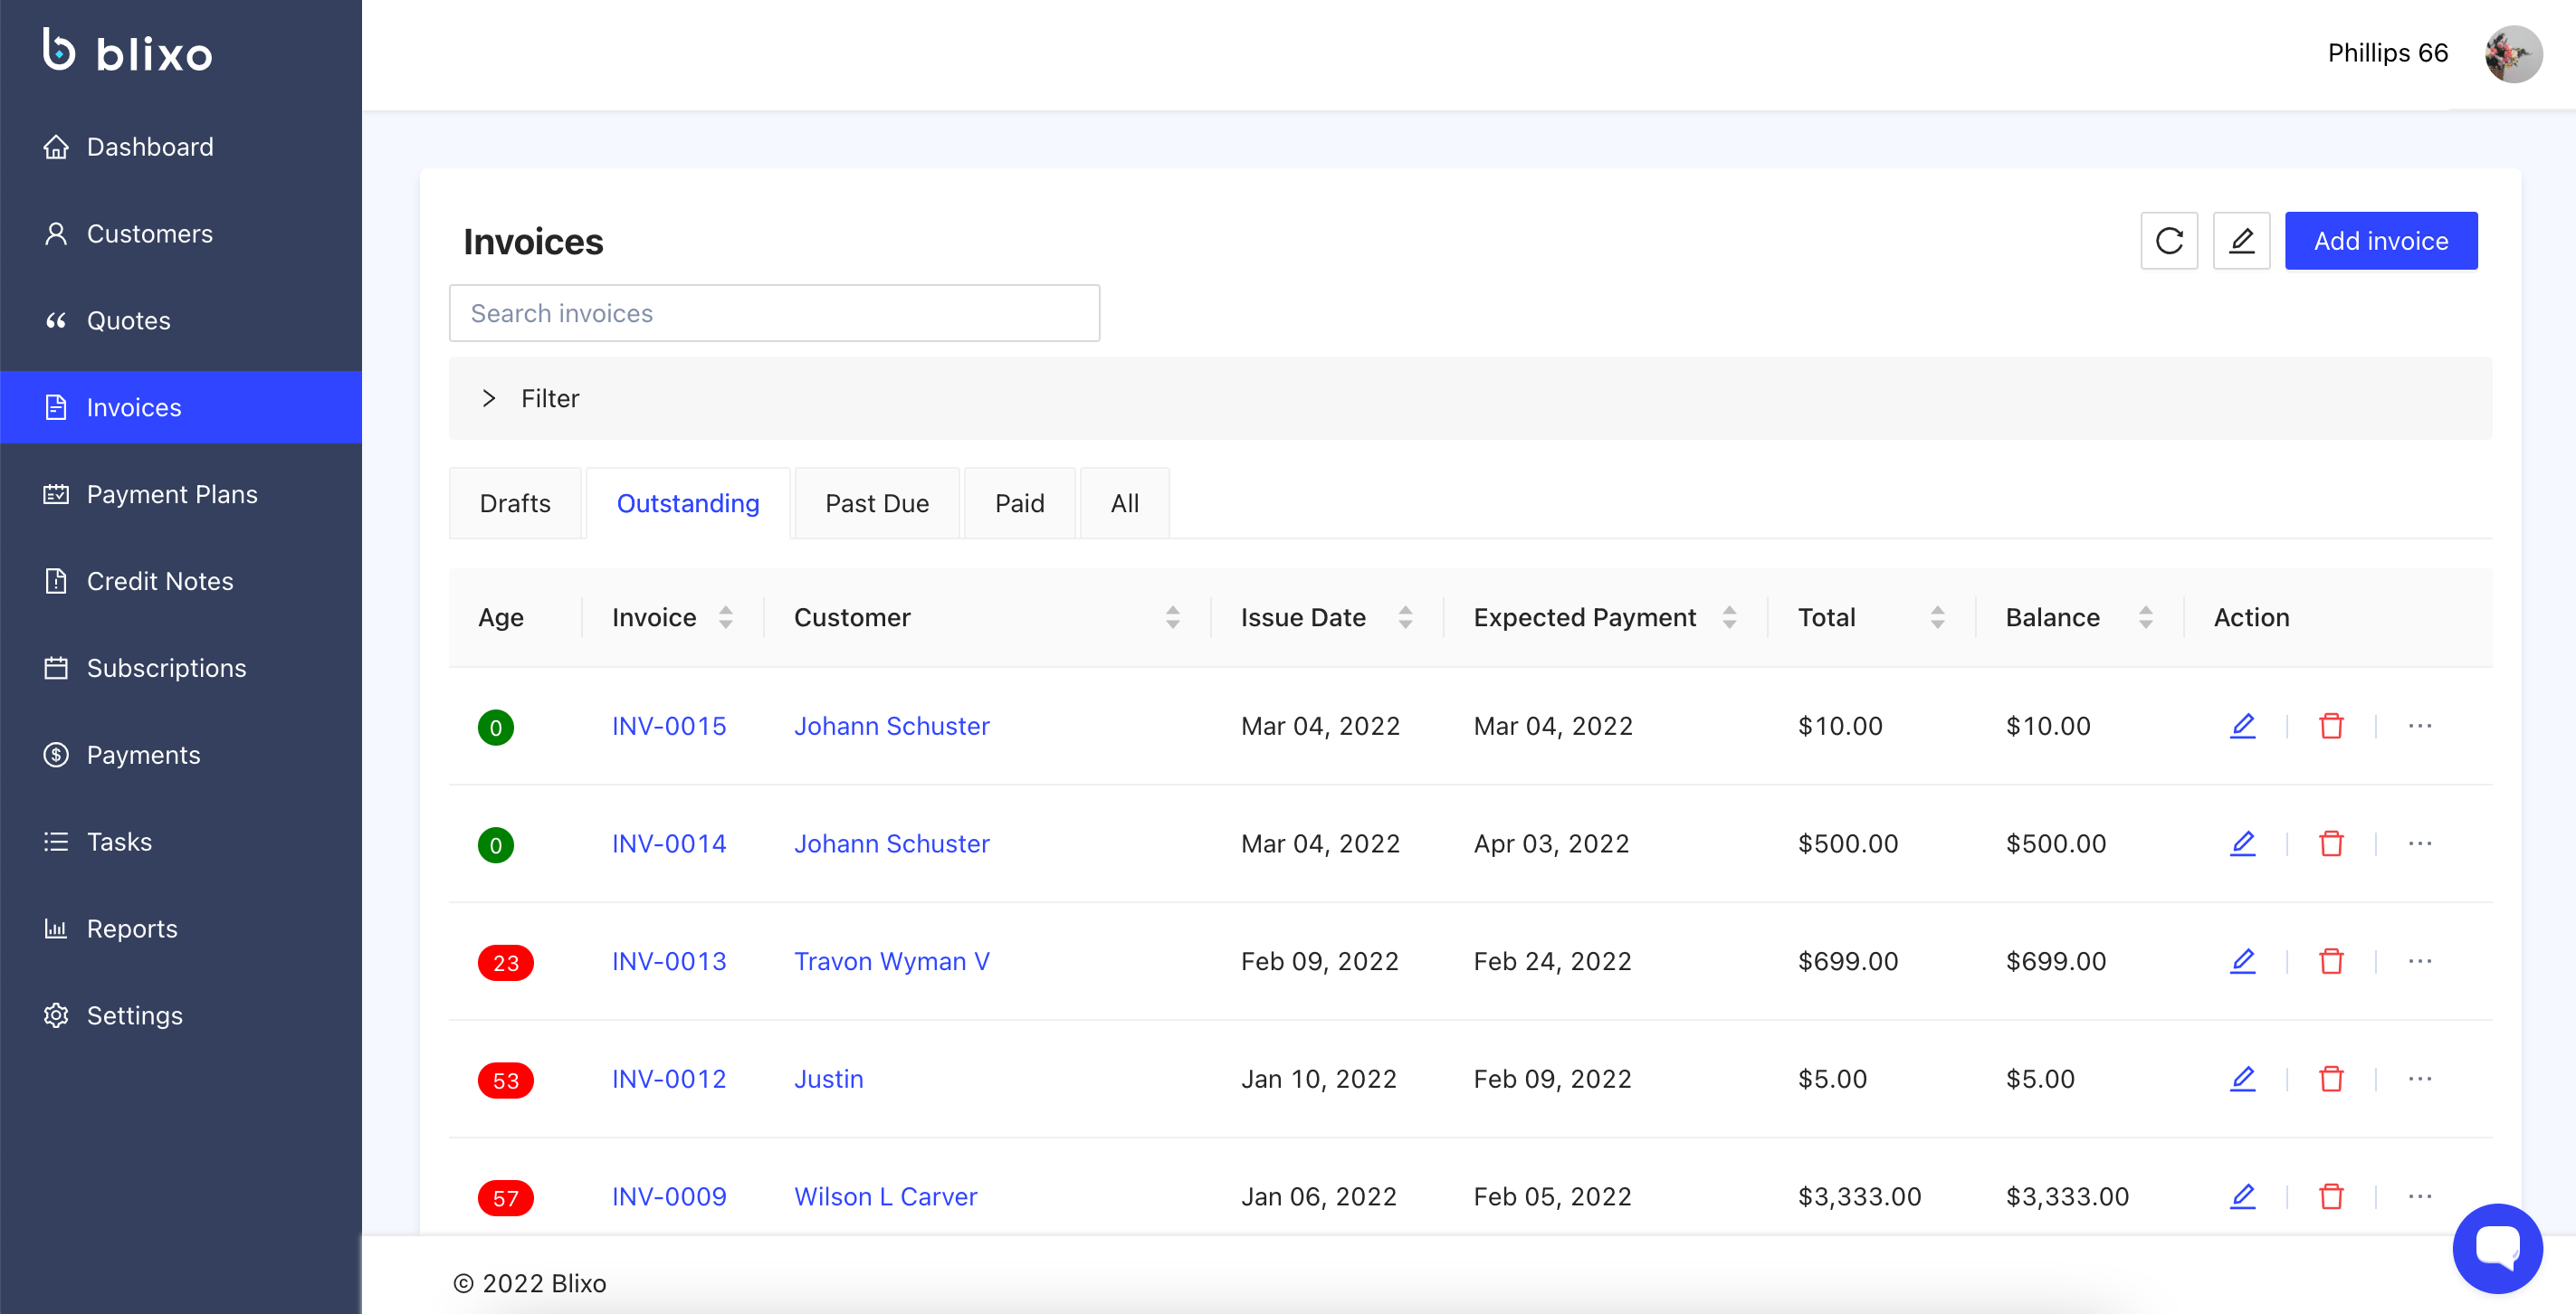Open customer Travon Wyman V link
Image resolution: width=2576 pixels, height=1314 pixels.
pos(891,961)
